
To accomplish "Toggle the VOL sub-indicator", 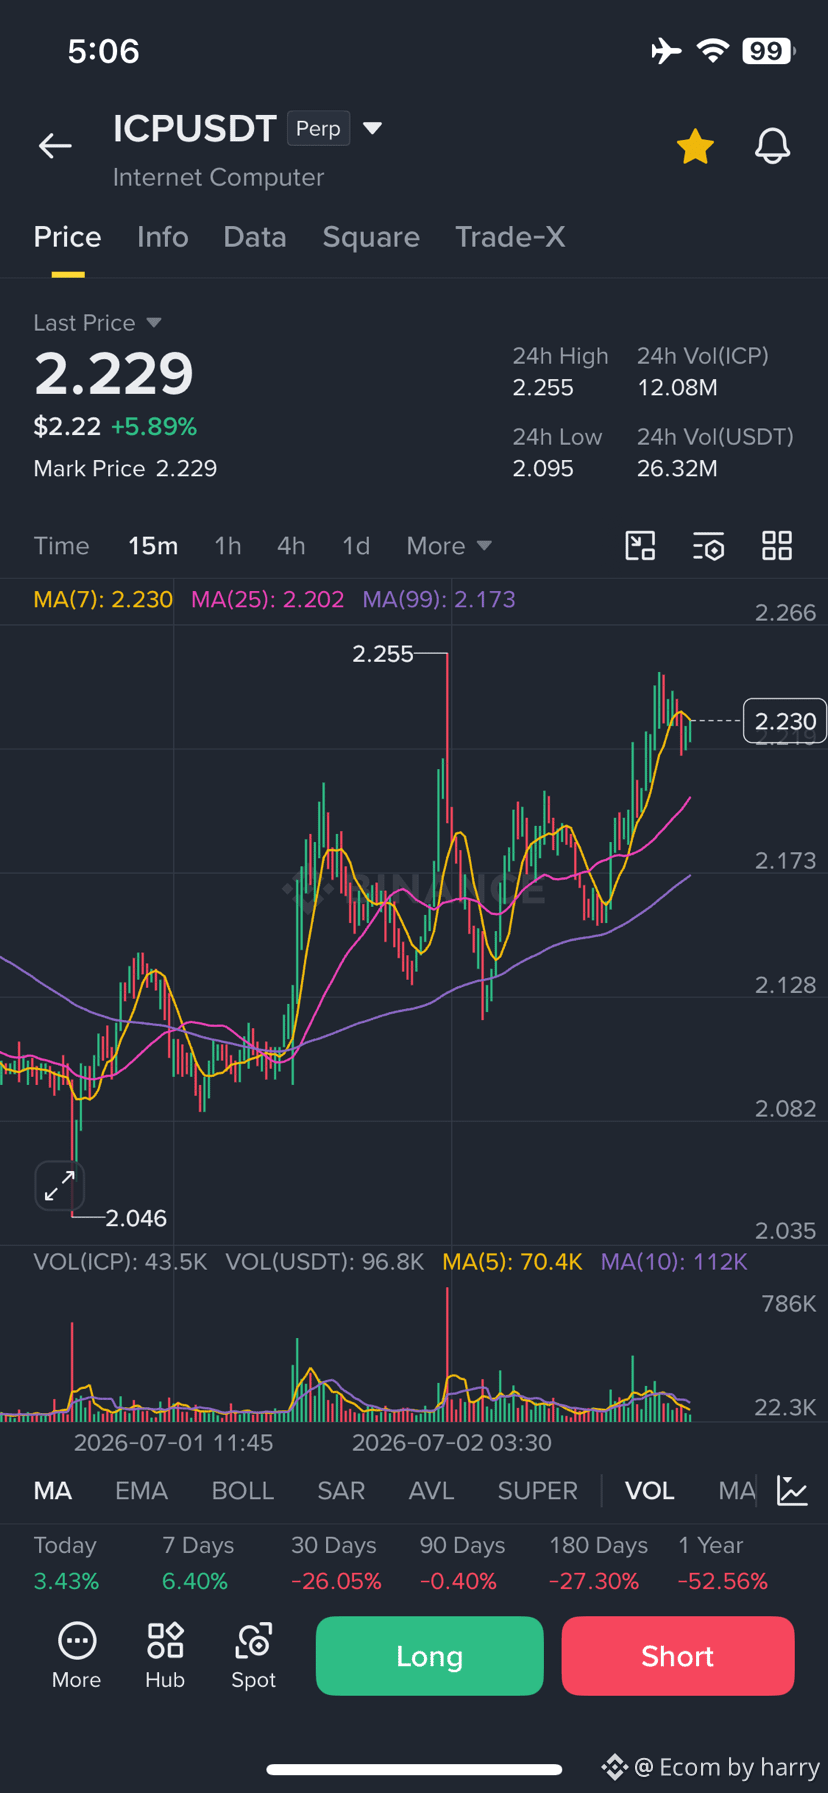I will tap(650, 1491).
